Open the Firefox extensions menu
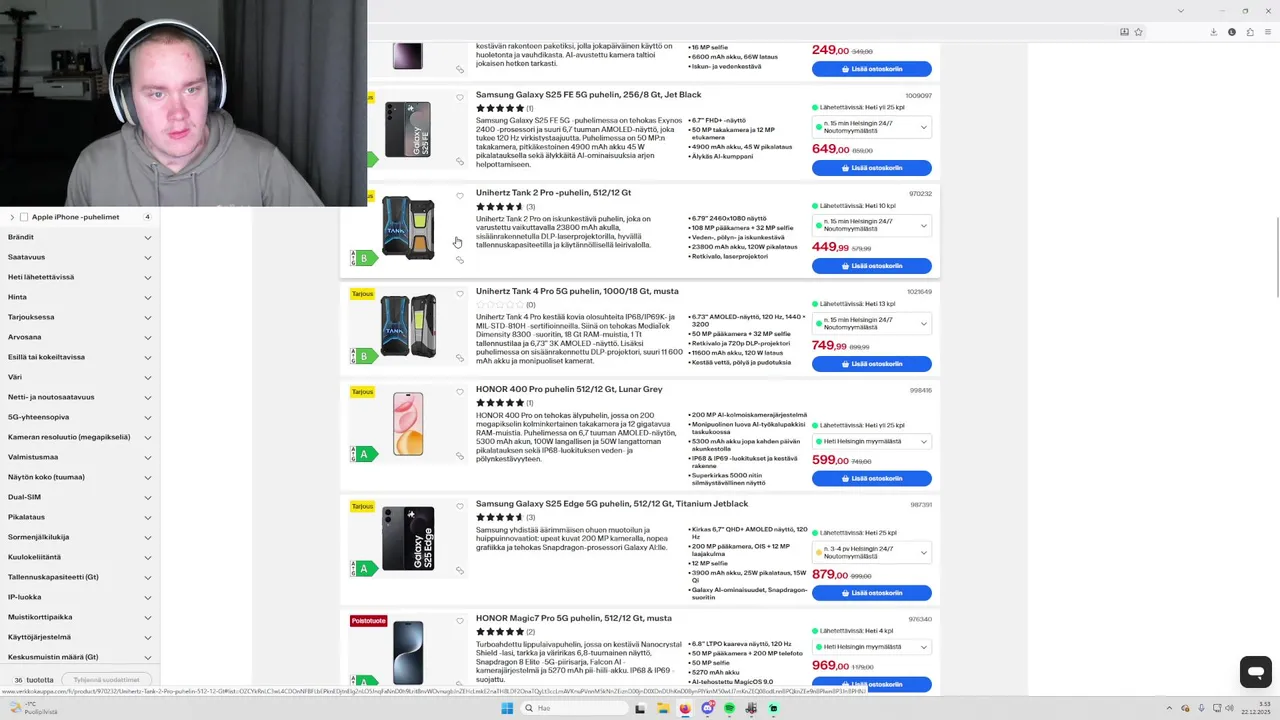Screen dimensions: 1280x720 tap(1249, 32)
